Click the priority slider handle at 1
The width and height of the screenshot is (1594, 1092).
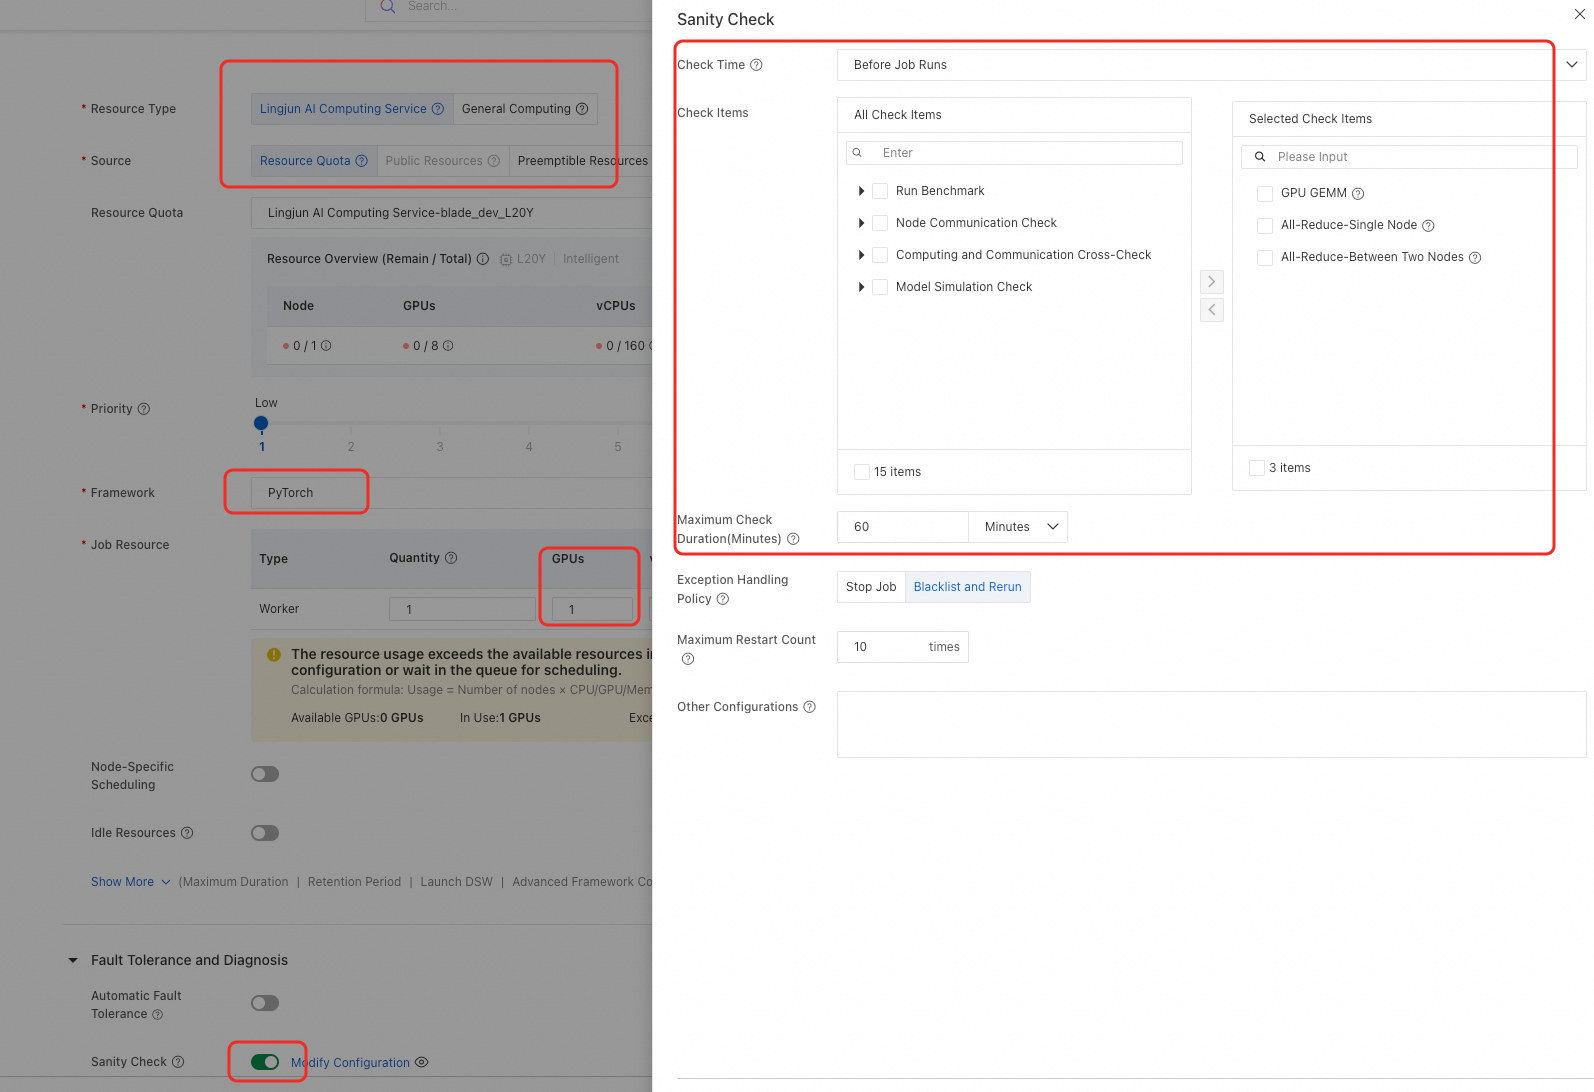261,423
